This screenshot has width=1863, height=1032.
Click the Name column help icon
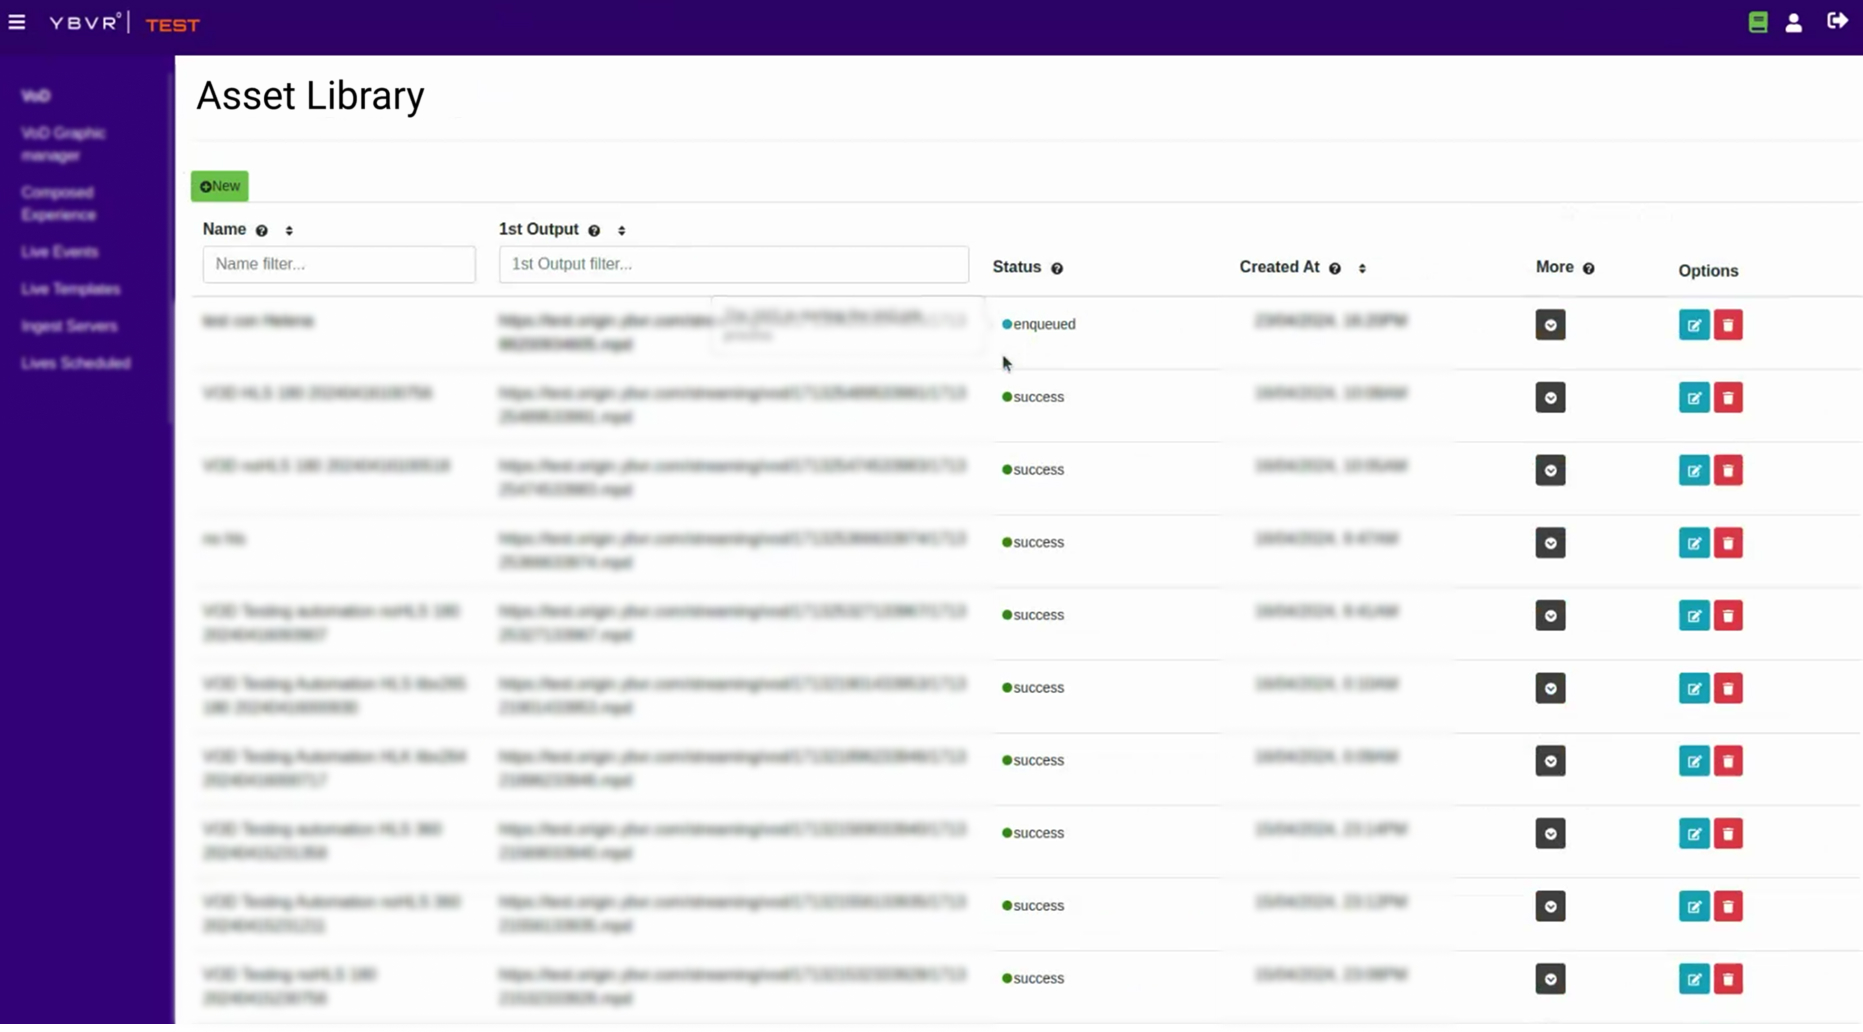(x=262, y=231)
